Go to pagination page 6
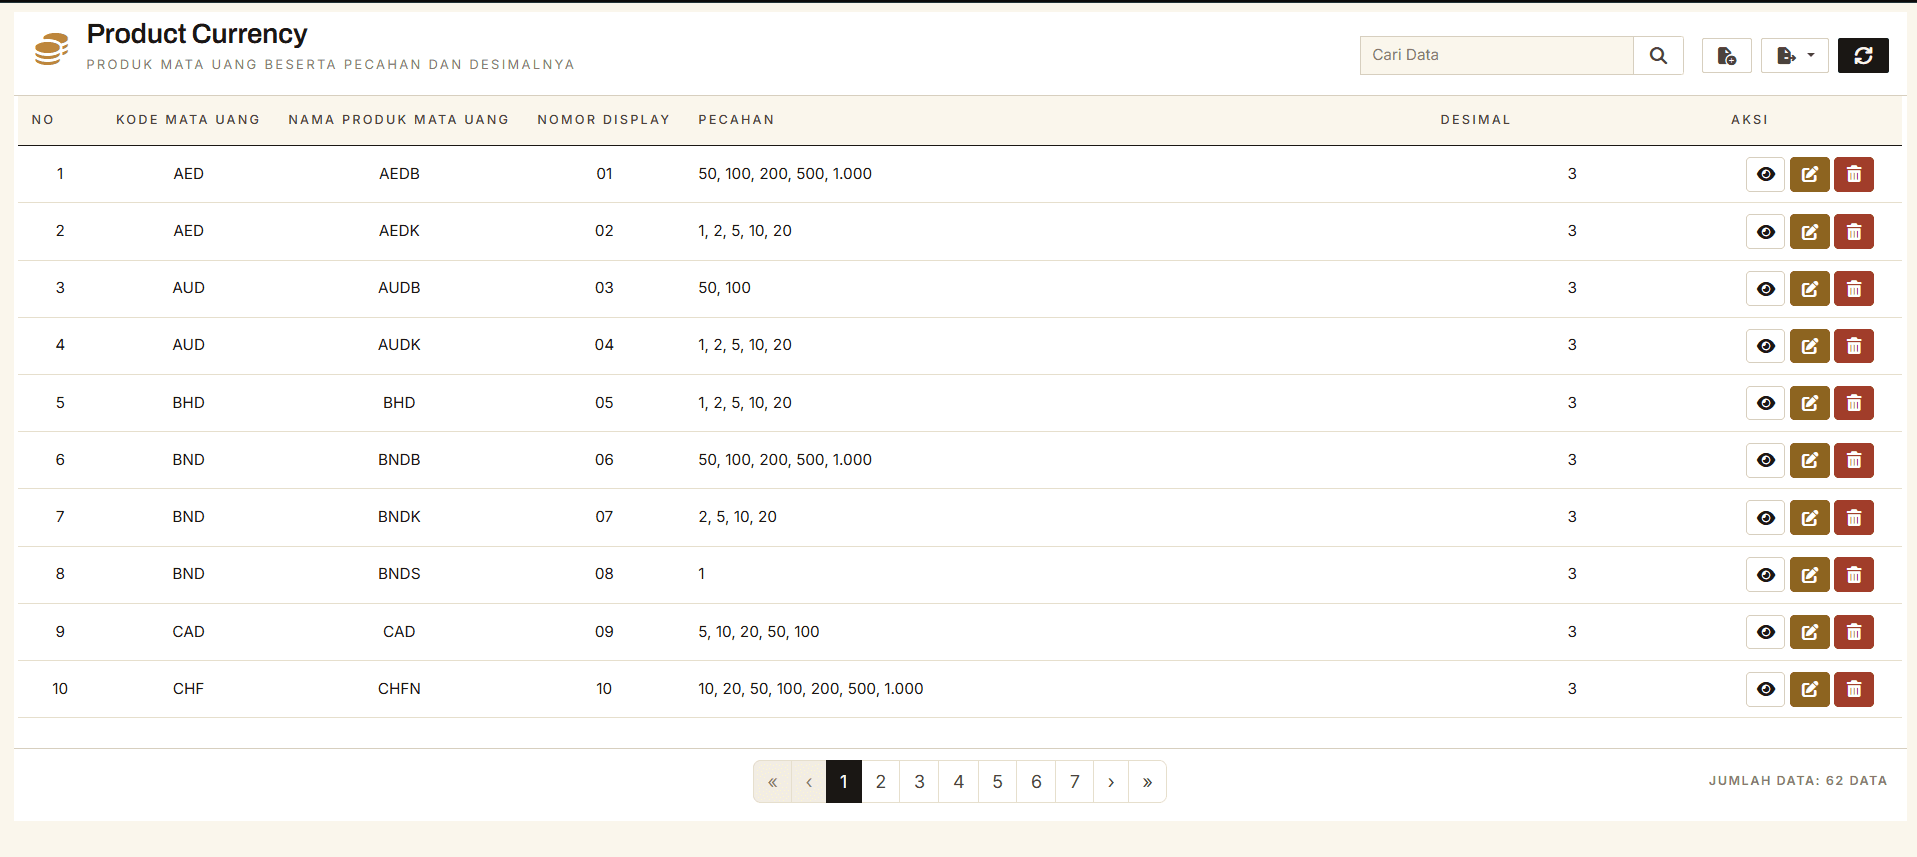Viewport: 1917px width, 857px height. coord(1036,782)
